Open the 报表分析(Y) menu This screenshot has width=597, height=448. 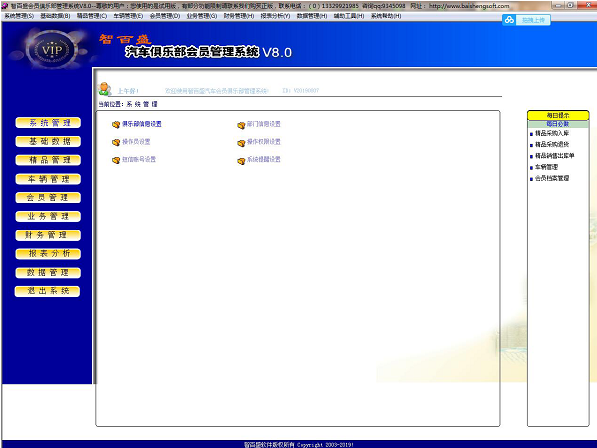pos(275,16)
